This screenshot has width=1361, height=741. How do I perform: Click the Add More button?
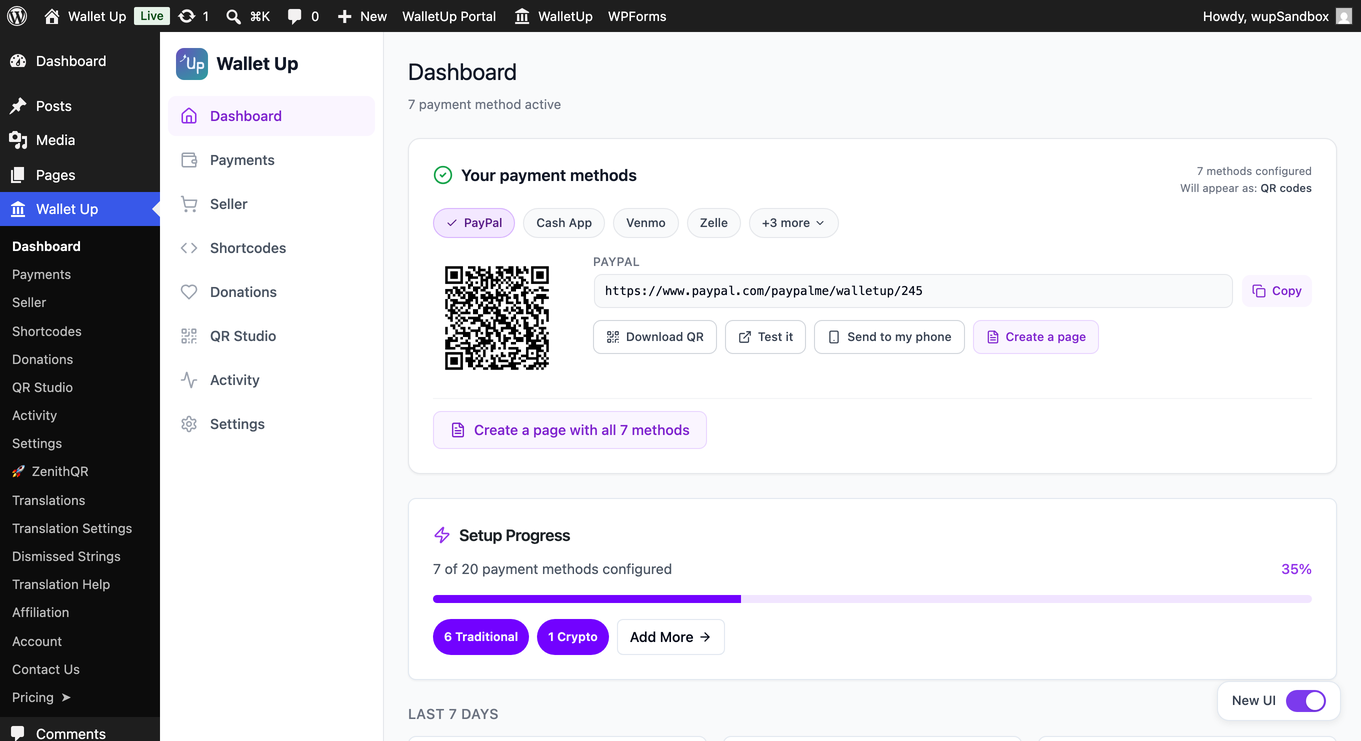coord(671,637)
